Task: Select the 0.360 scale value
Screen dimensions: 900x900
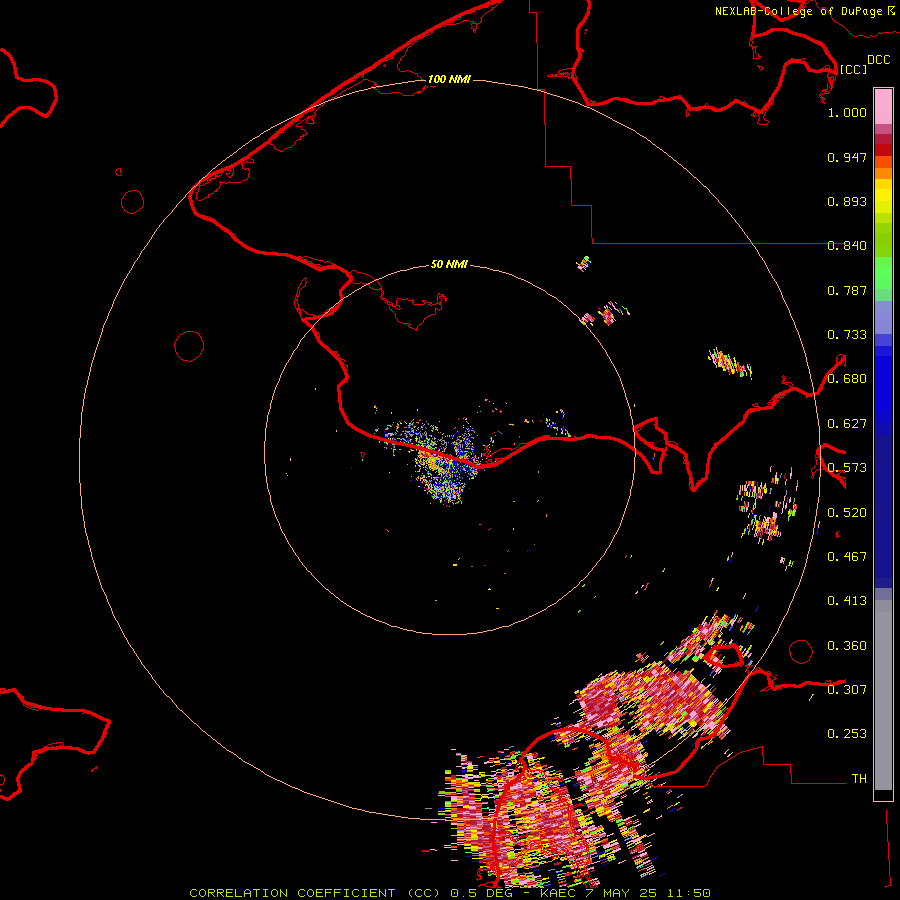Action: click(x=847, y=646)
